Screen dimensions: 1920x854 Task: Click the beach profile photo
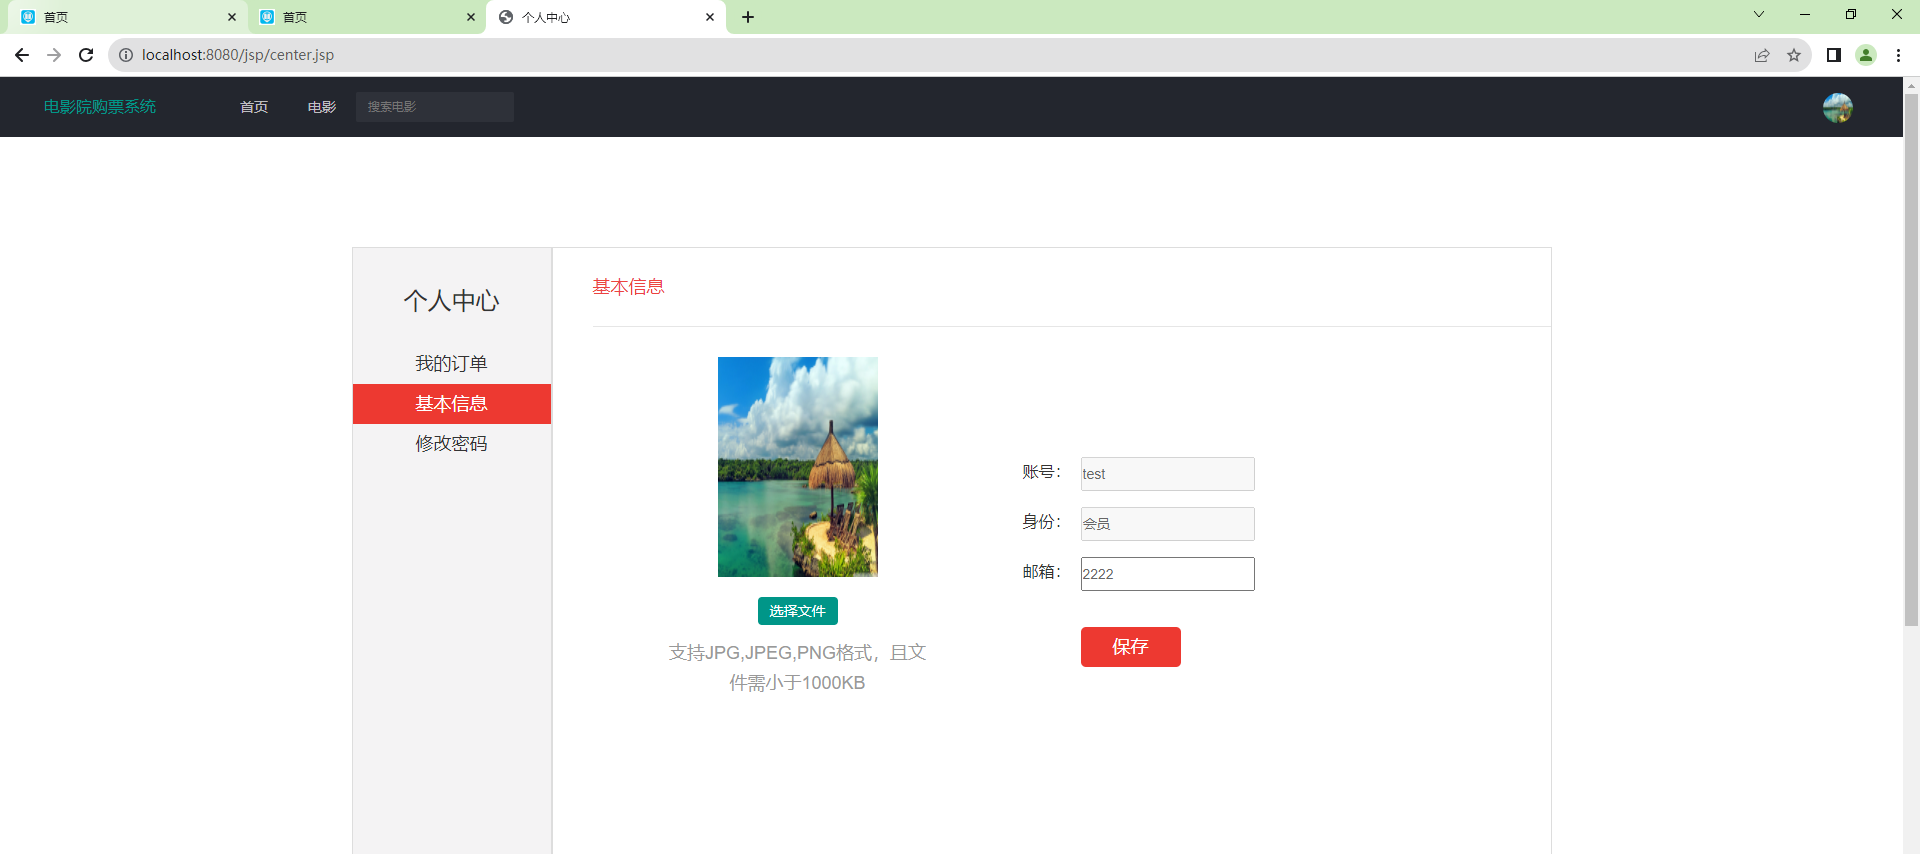[798, 467]
